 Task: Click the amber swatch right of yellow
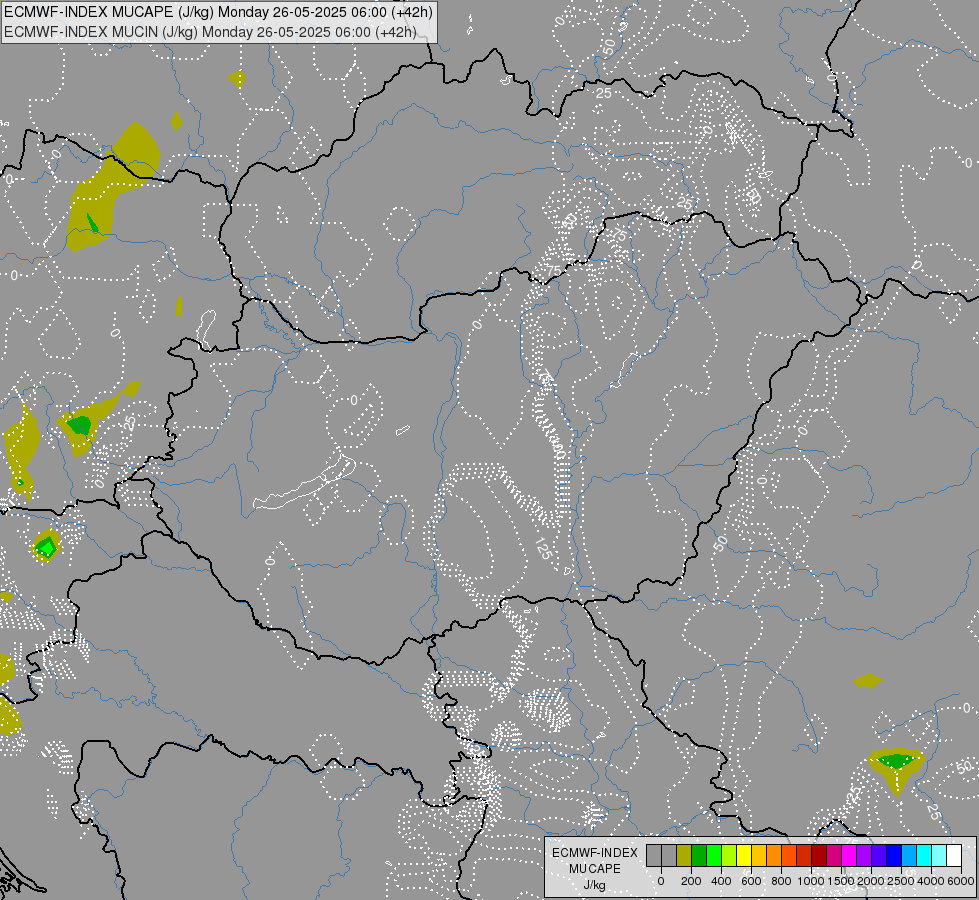759,856
